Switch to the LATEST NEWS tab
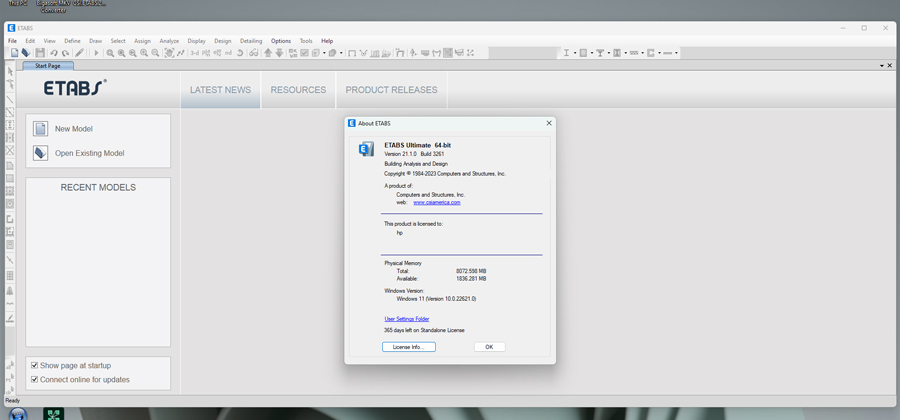900x420 pixels. point(220,90)
